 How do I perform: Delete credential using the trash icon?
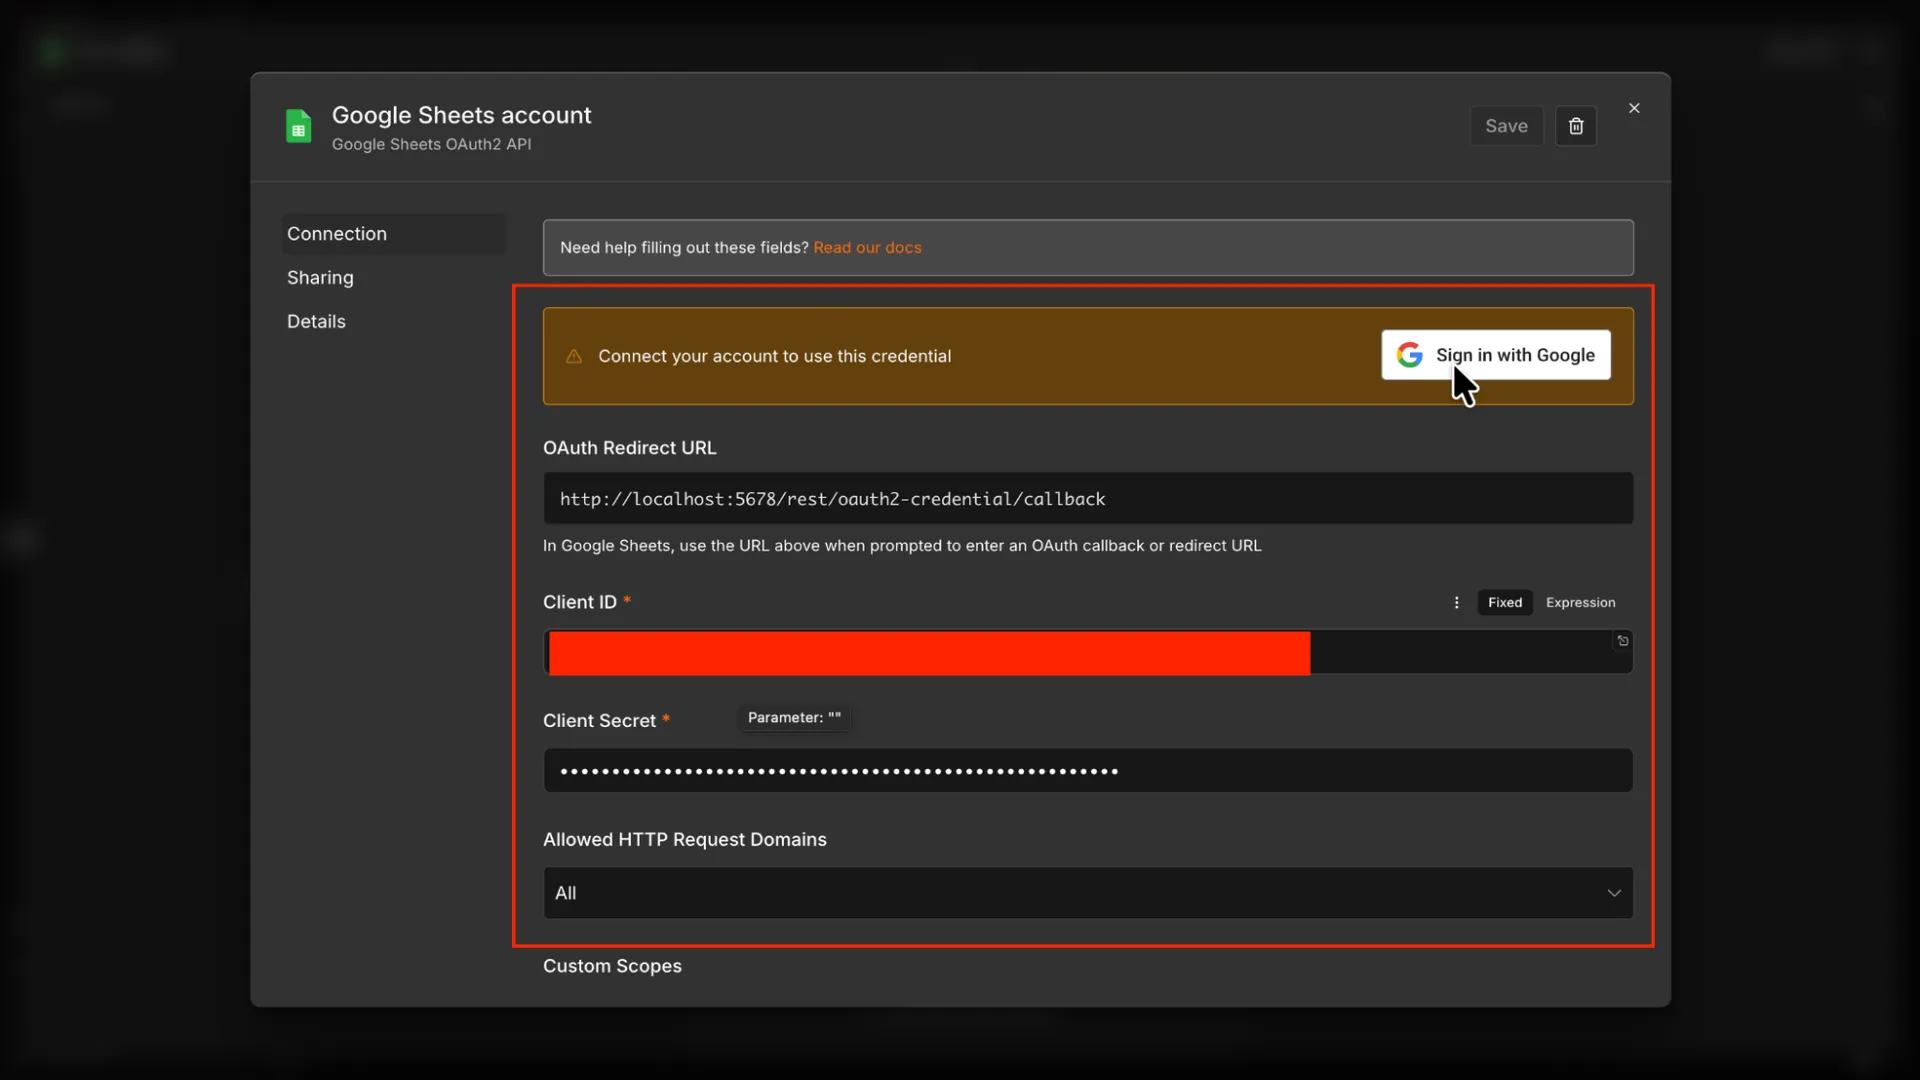pyautogui.click(x=1576, y=126)
